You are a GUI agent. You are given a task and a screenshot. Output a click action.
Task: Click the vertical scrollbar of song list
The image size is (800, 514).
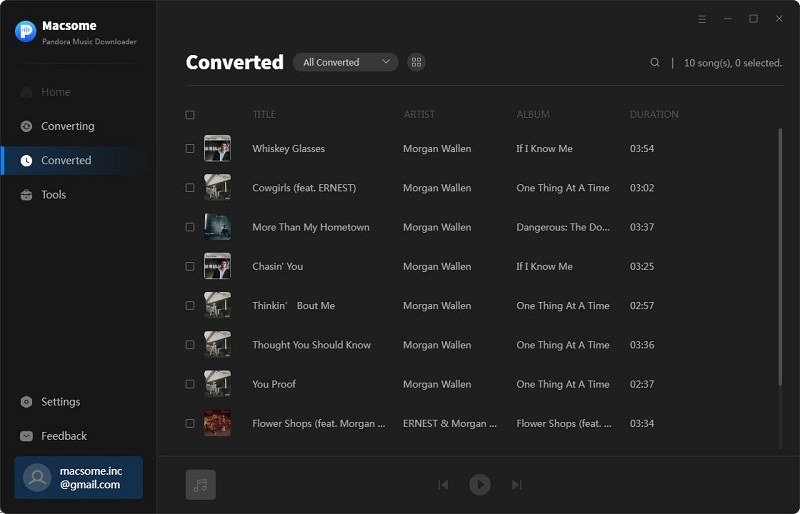[x=780, y=257]
